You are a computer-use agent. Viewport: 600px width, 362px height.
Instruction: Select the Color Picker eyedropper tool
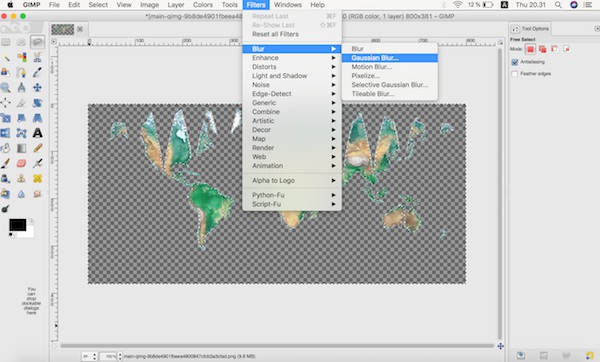pos(38,72)
